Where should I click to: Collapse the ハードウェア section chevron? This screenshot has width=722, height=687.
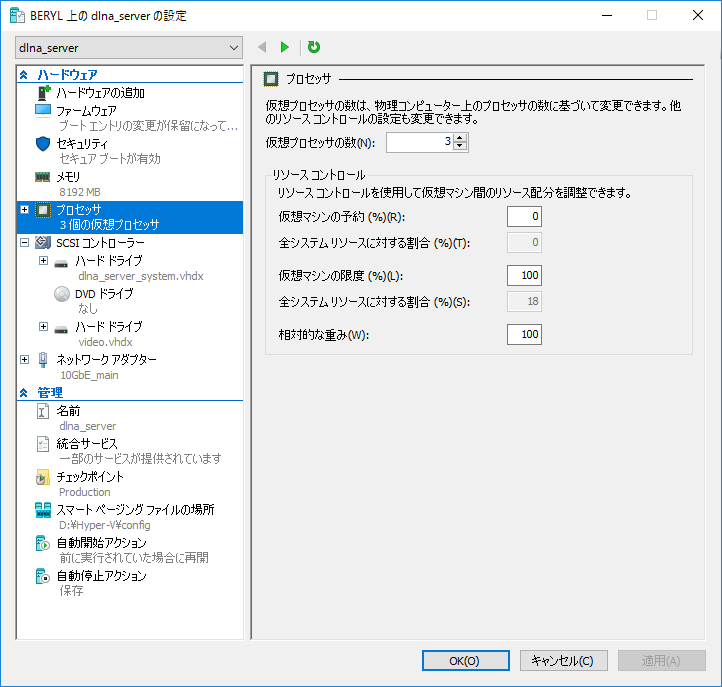tap(24, 75)
